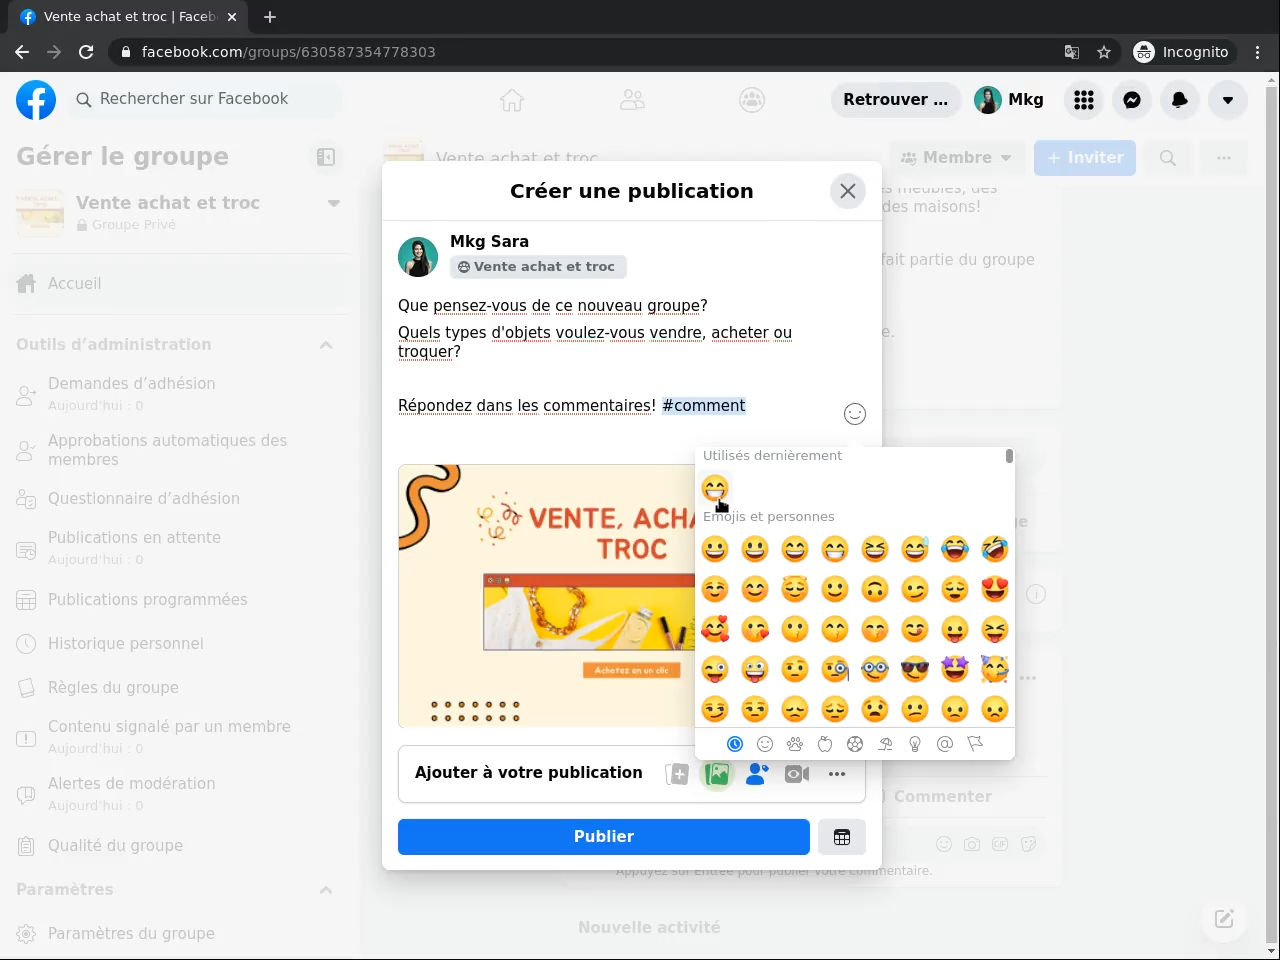Open the Mkg profile link
The width and height of the screenshot is (1280, 960).
[1009, 100]
